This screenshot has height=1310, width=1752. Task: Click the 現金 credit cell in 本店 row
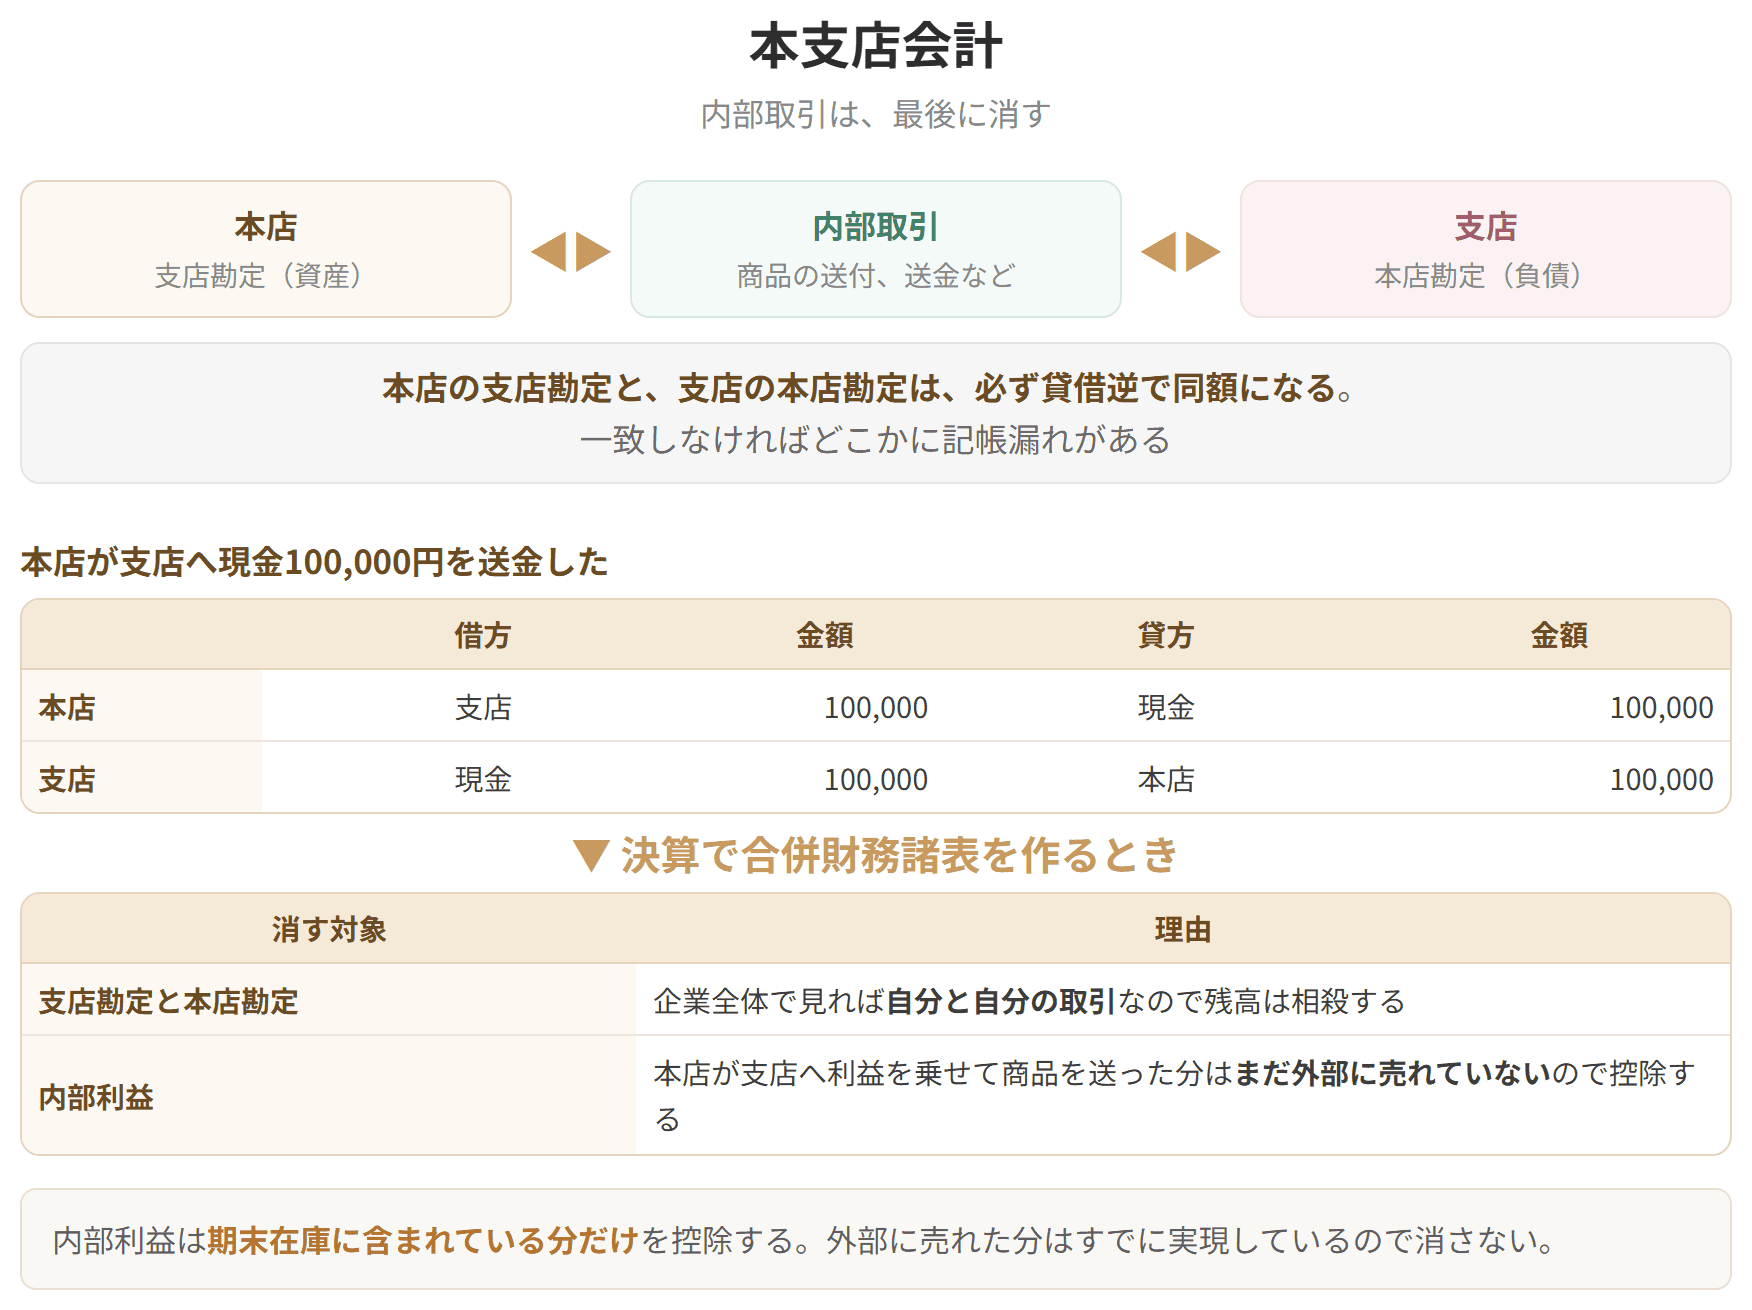[1166, 708]
